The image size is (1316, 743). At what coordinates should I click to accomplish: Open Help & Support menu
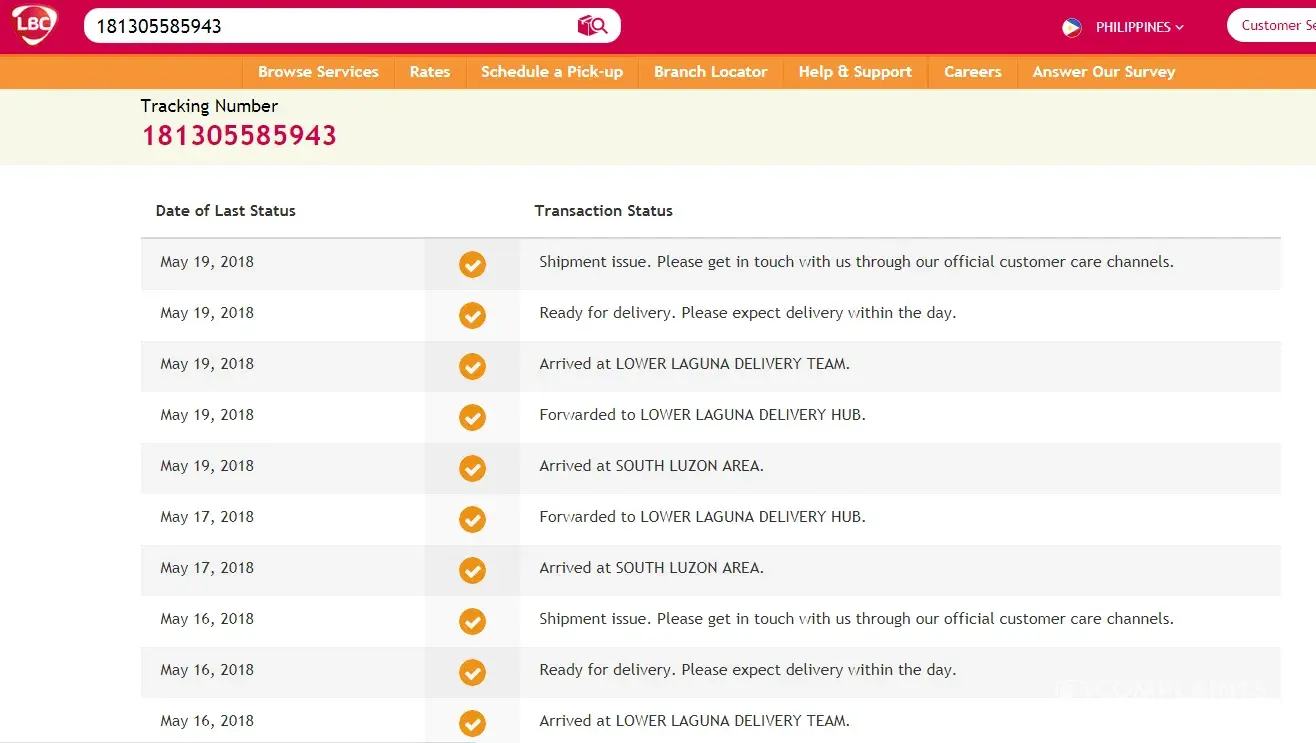tap(855, 72)
